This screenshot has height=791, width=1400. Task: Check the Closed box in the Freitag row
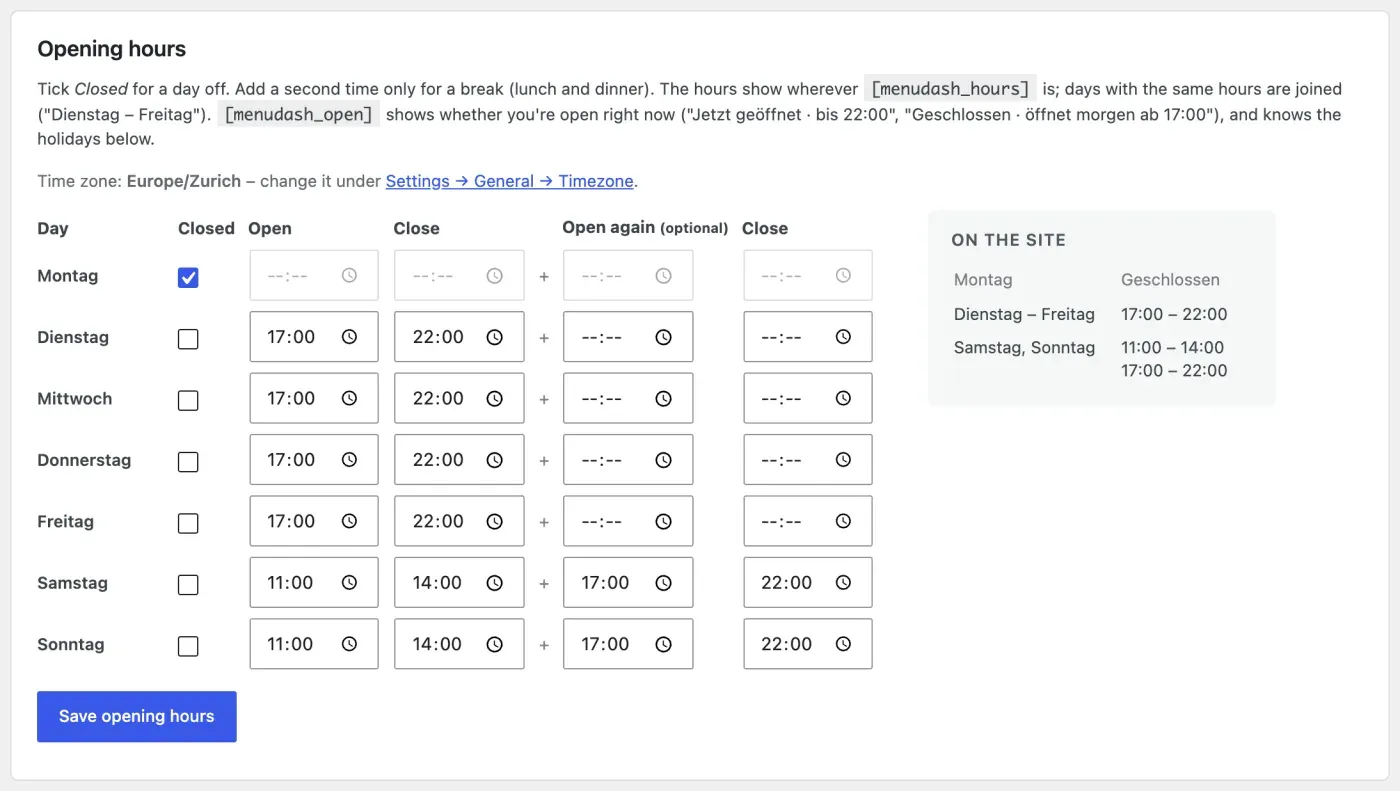(x=188, y=523)
